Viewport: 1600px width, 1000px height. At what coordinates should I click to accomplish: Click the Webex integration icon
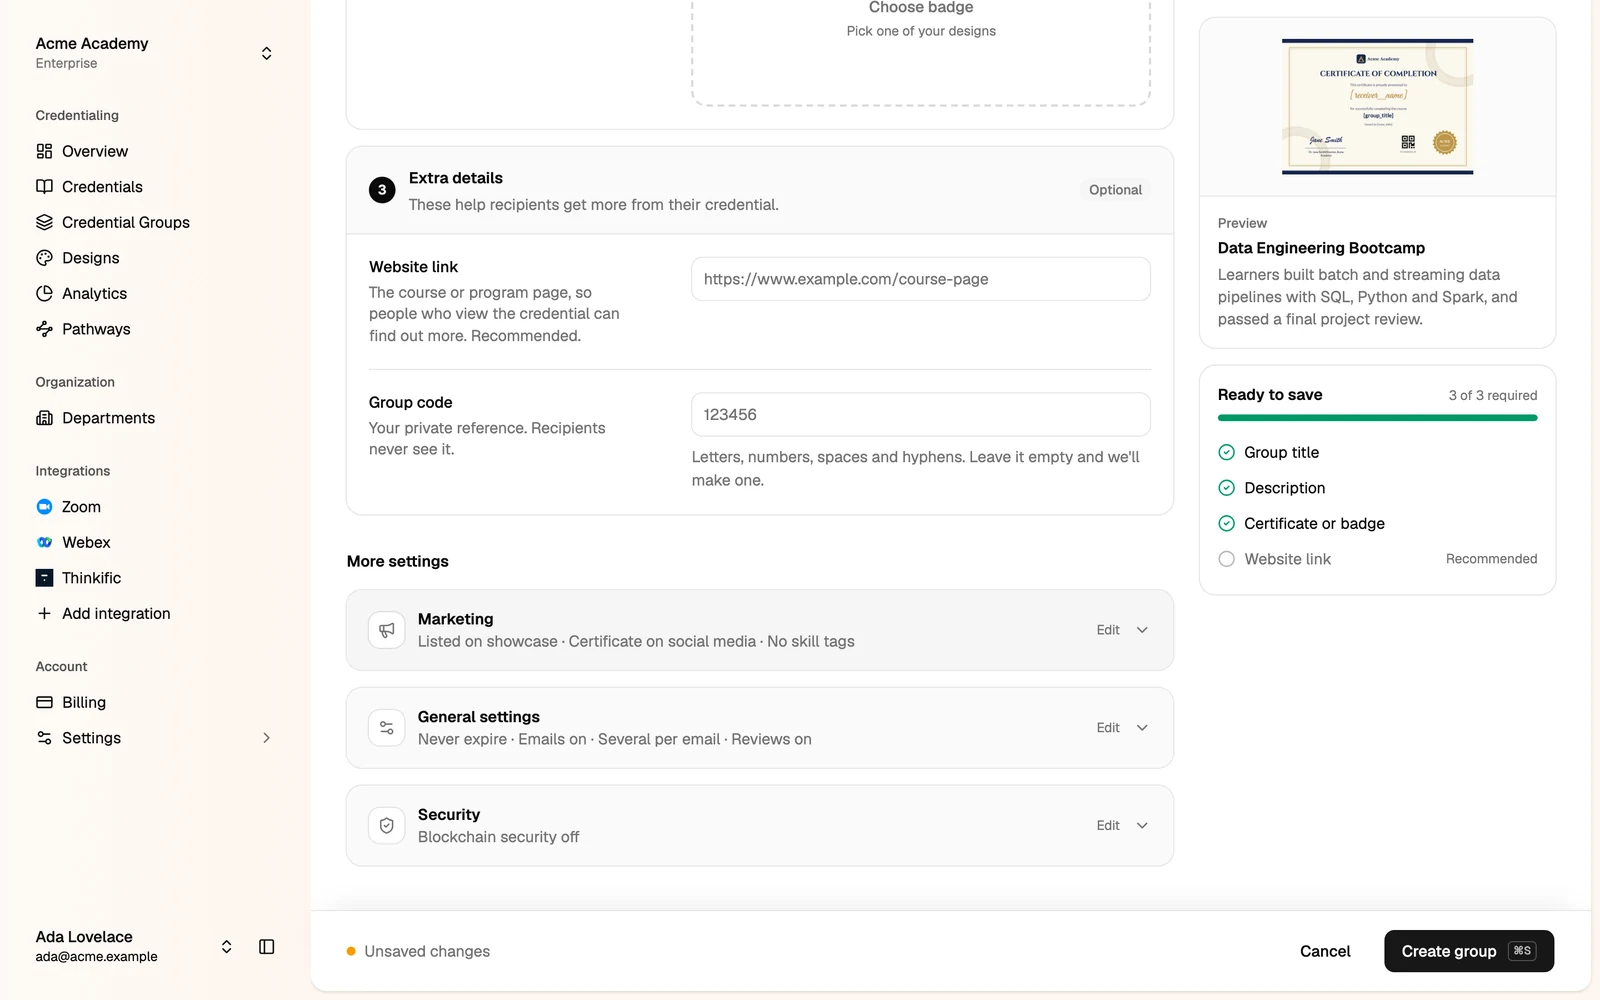coord(44,542)
